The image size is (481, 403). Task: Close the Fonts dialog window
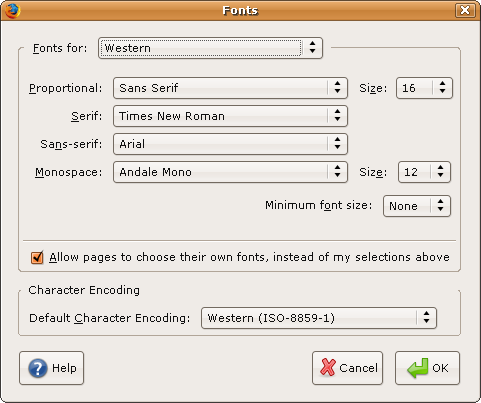coord(465,10)
